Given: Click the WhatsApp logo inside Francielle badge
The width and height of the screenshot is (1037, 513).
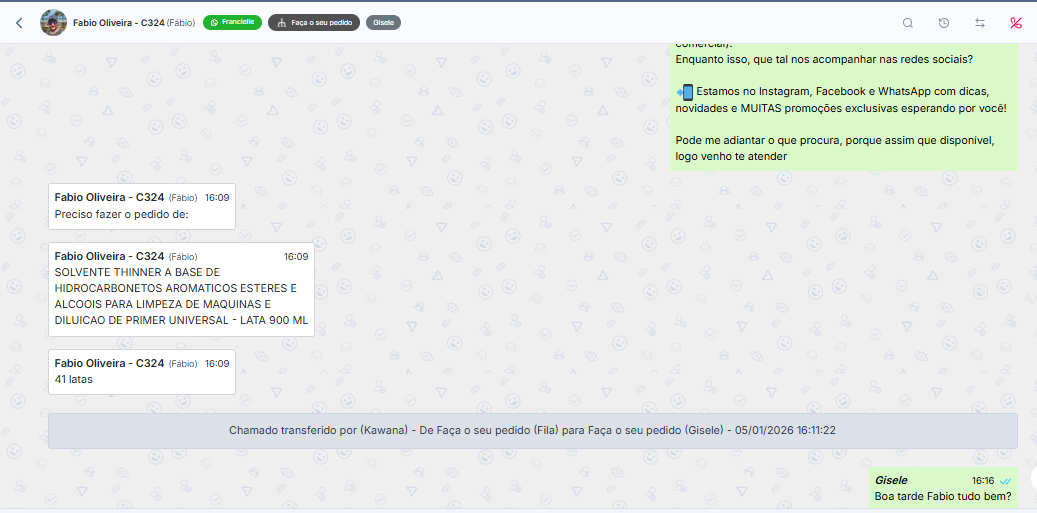Looking at the screenshot, I should tap(213, 22).
